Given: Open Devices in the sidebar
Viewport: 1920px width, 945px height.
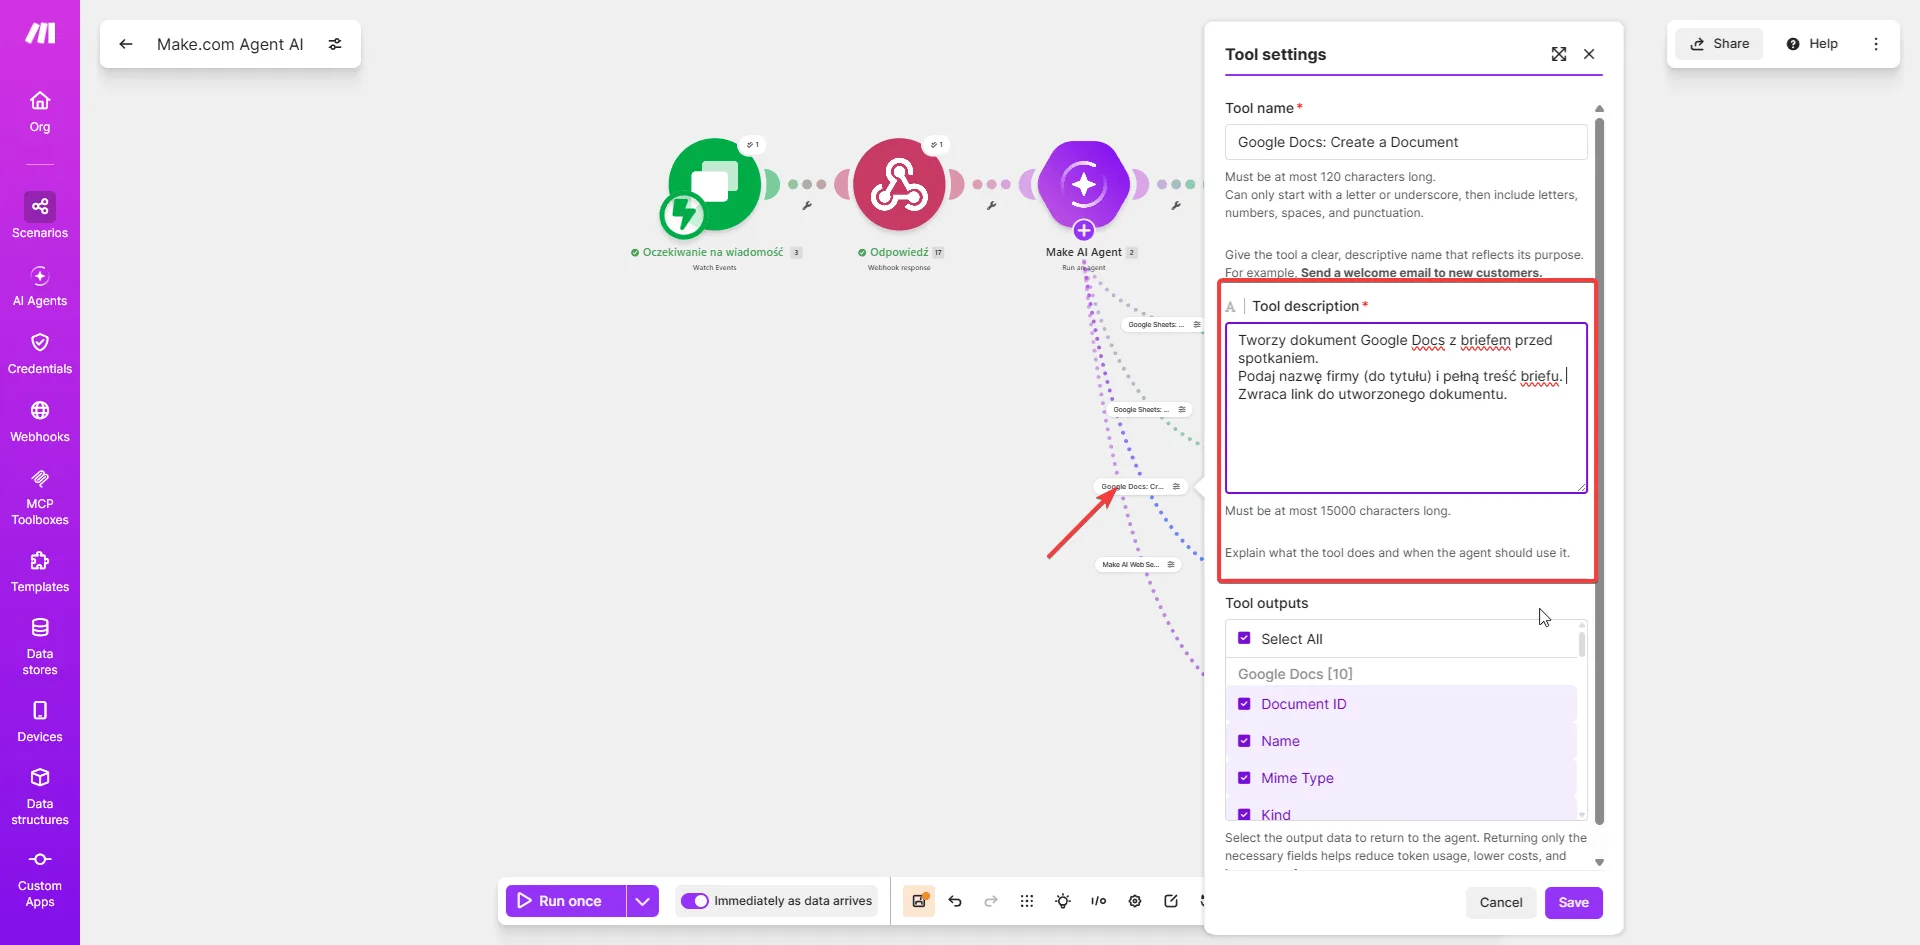Looking at the screenshot, I should [40, 722].
